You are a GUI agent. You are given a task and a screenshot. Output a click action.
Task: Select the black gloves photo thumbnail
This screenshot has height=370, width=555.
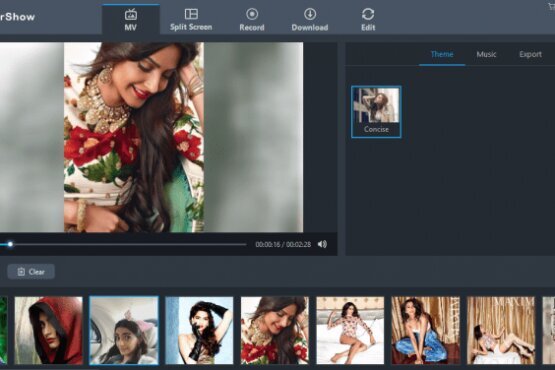199,330
